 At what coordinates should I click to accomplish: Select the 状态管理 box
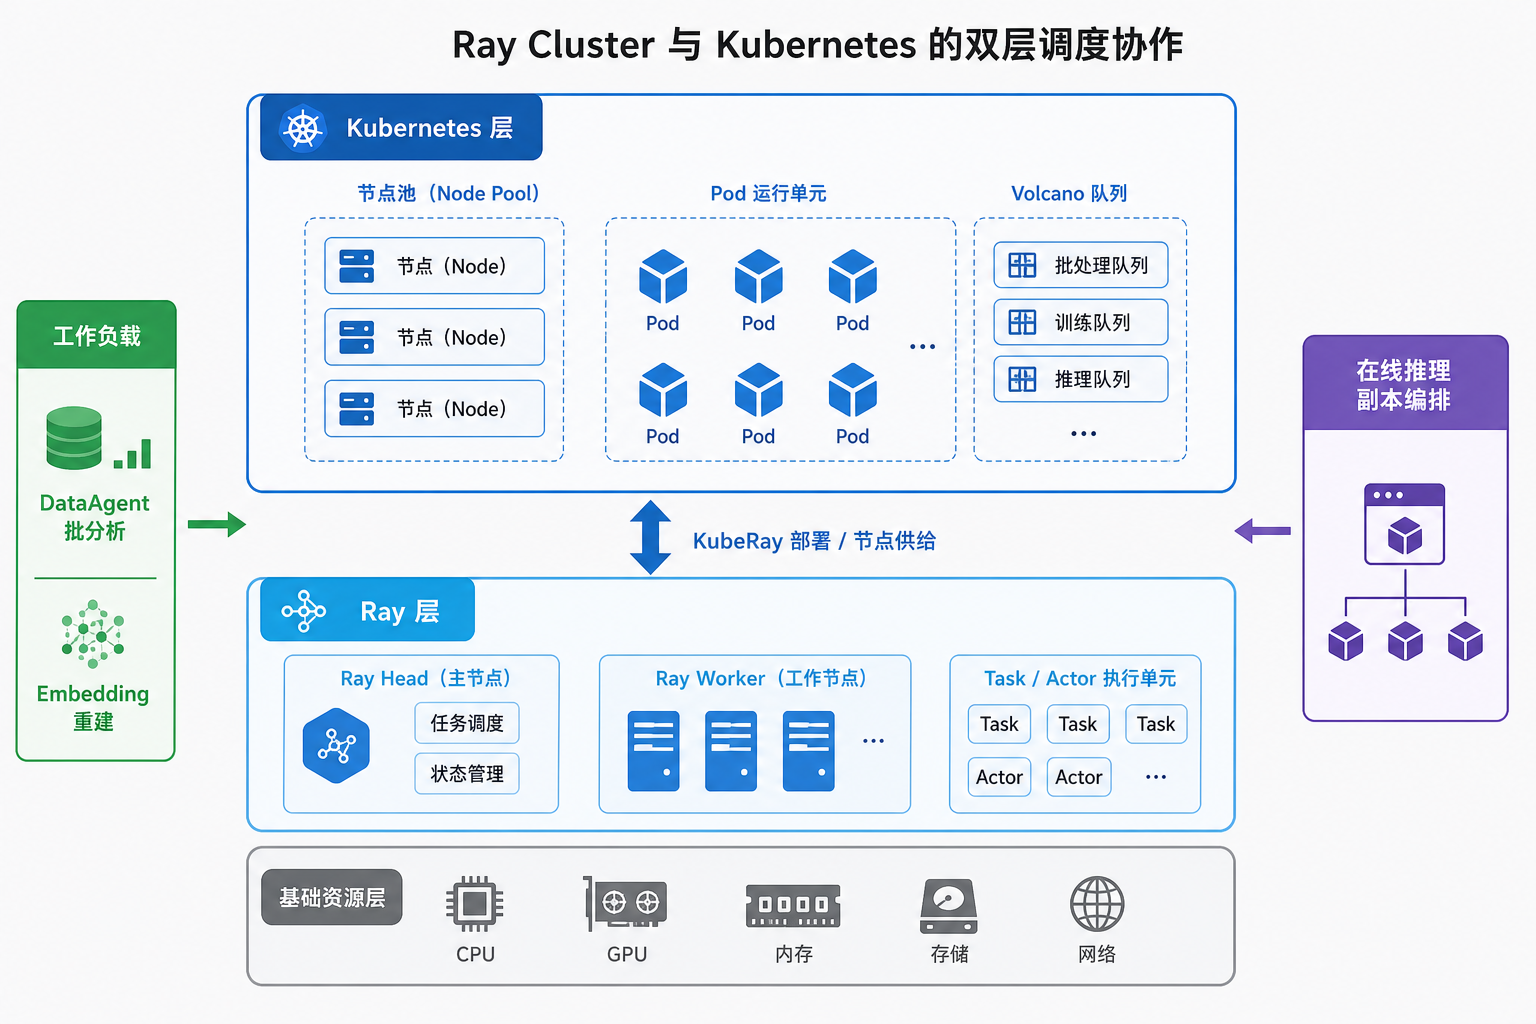pos(467,773)
